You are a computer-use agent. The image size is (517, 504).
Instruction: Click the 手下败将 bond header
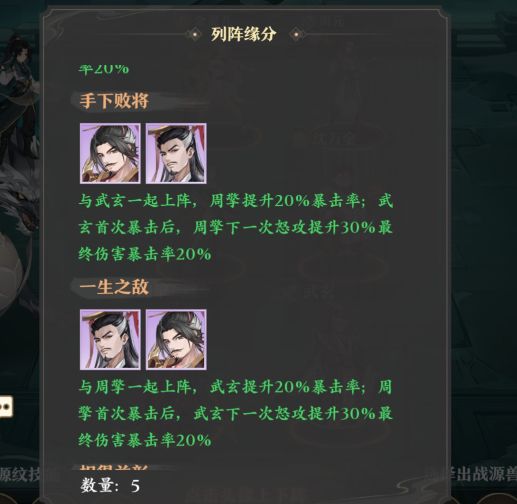114,100
